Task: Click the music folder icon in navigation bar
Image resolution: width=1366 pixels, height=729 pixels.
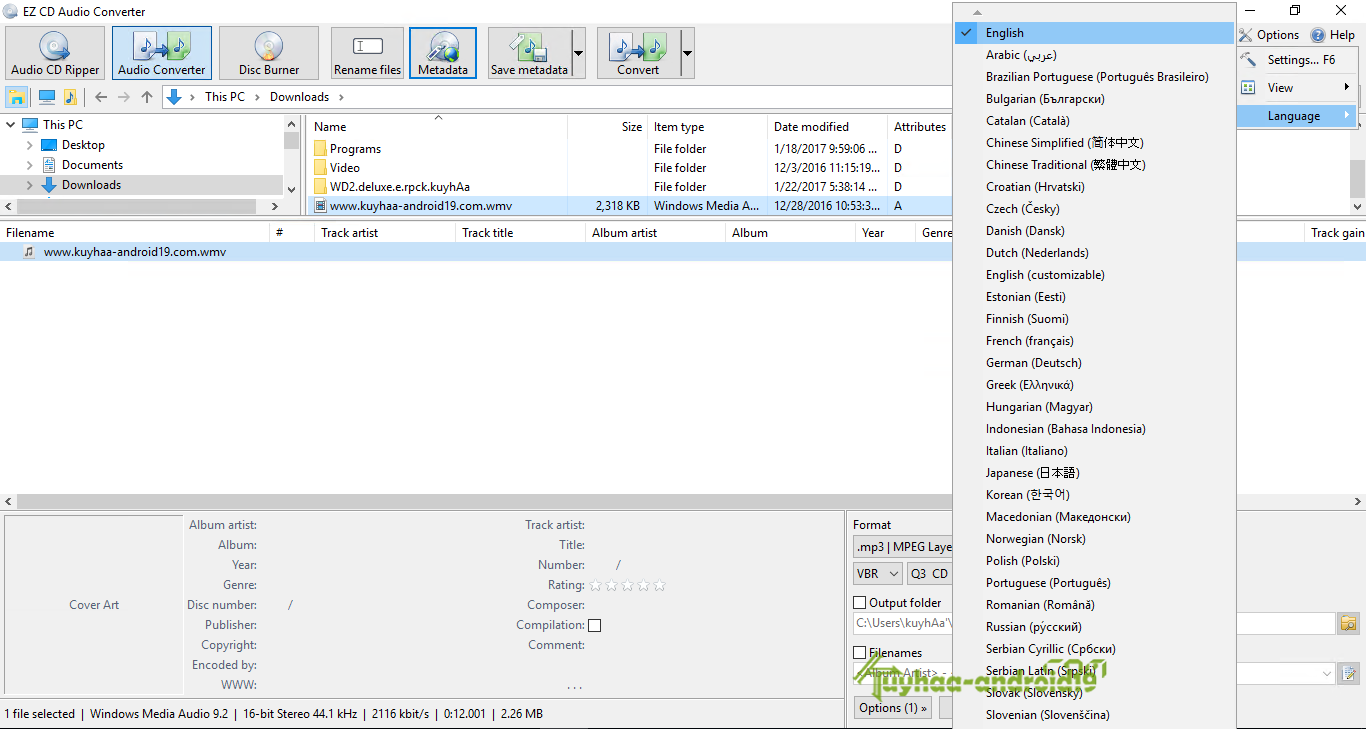Action: [x=70, y=97]
